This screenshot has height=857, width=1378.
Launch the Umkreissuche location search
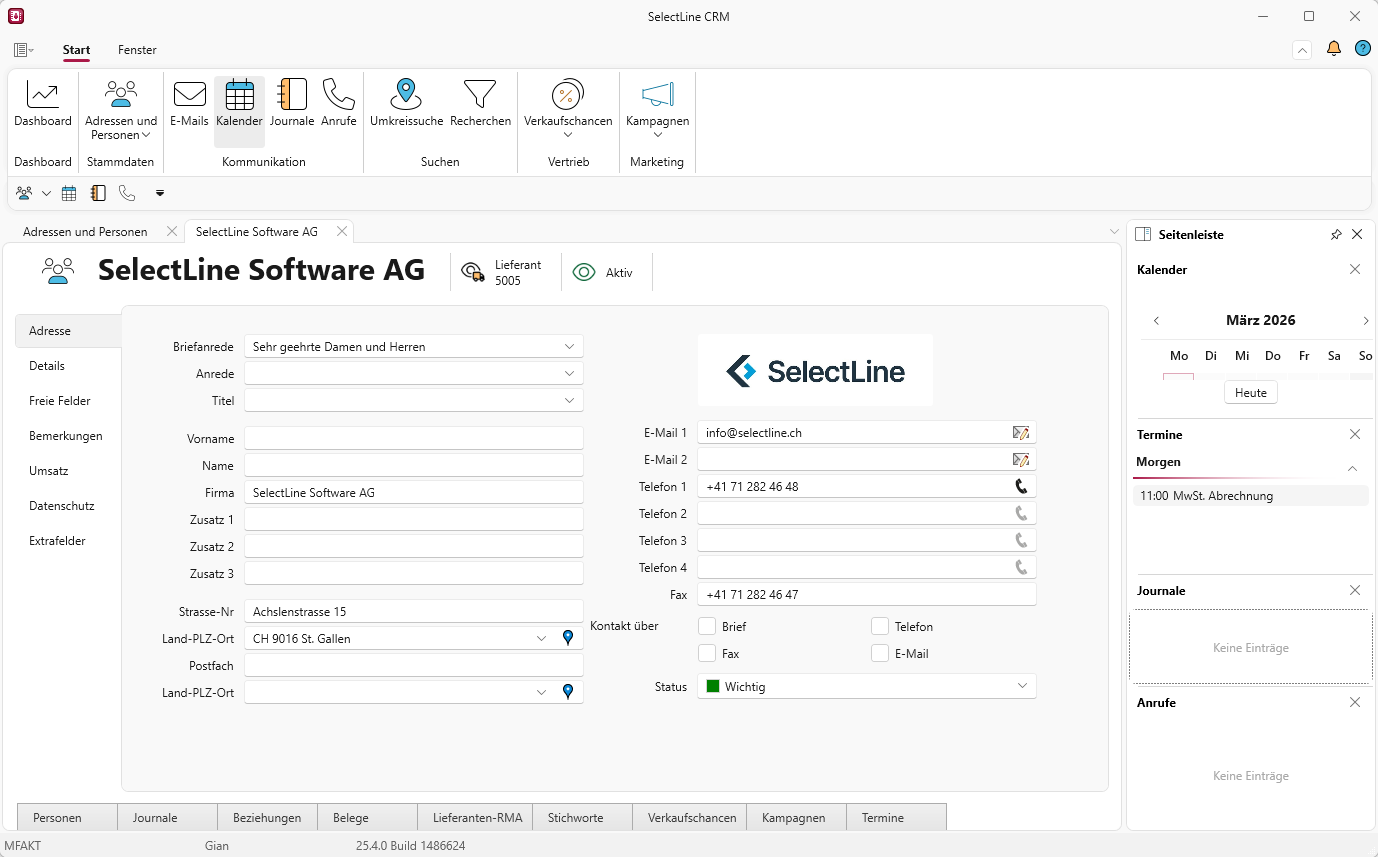pos(405,104)
